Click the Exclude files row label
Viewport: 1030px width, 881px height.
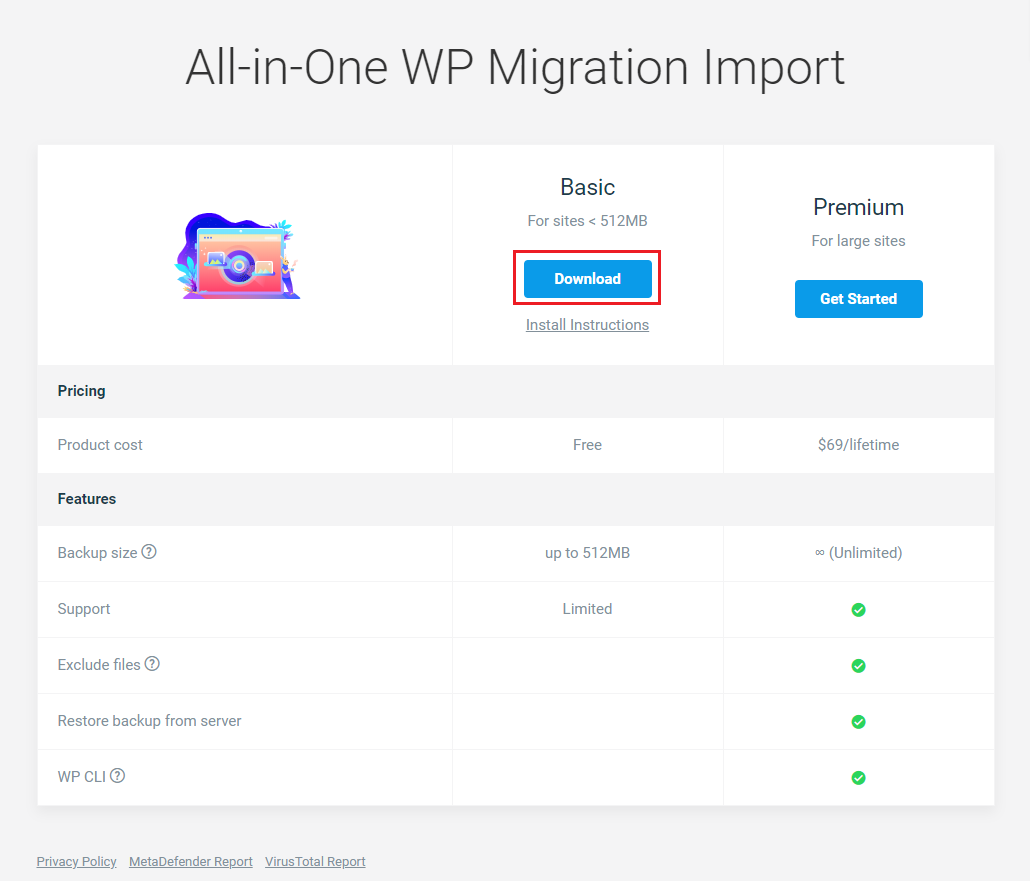(99, 665)
